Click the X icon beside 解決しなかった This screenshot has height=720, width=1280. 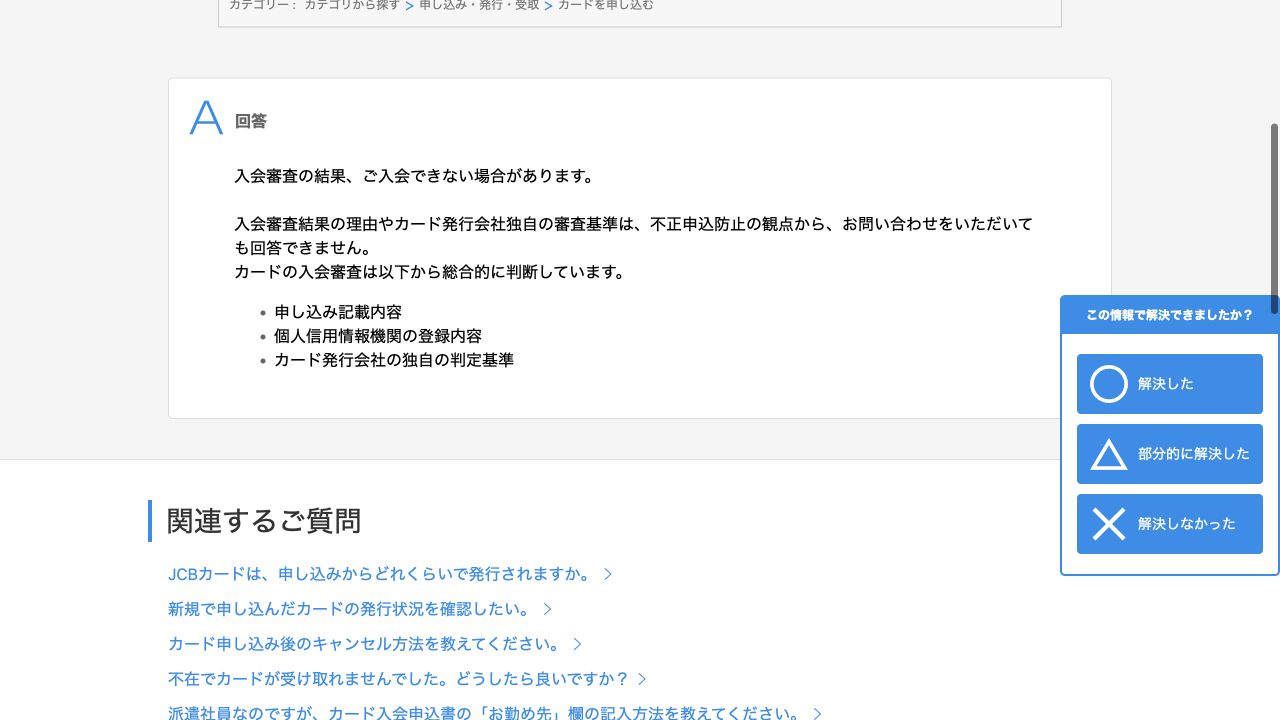tap(1108, 524)
